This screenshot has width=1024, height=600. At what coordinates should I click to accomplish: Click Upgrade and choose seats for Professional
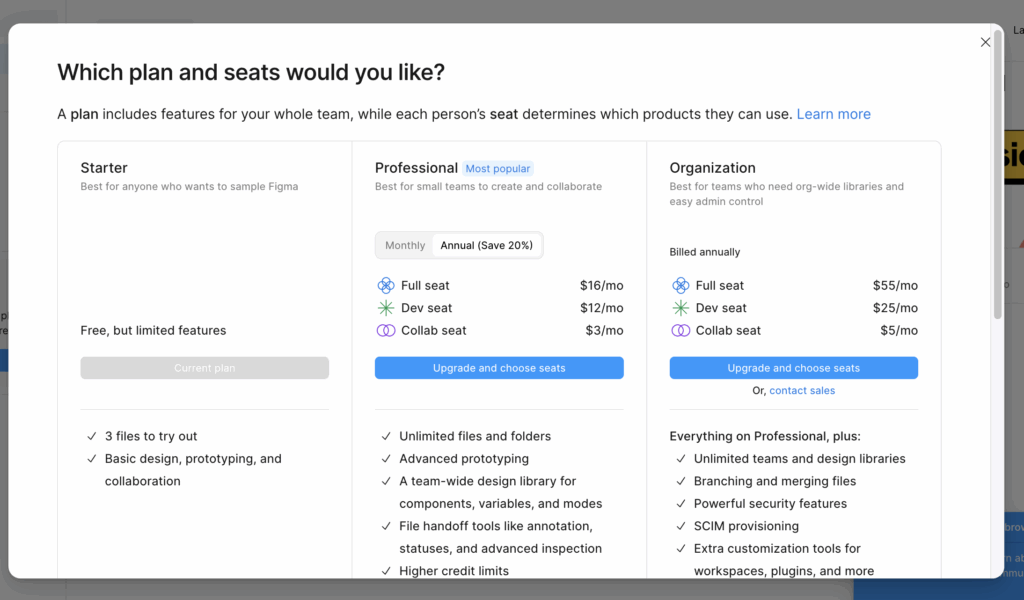tap(499, 368)
